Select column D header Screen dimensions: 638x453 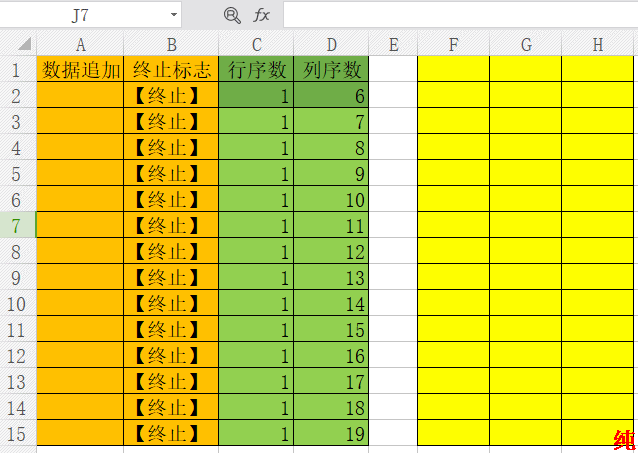331,44
